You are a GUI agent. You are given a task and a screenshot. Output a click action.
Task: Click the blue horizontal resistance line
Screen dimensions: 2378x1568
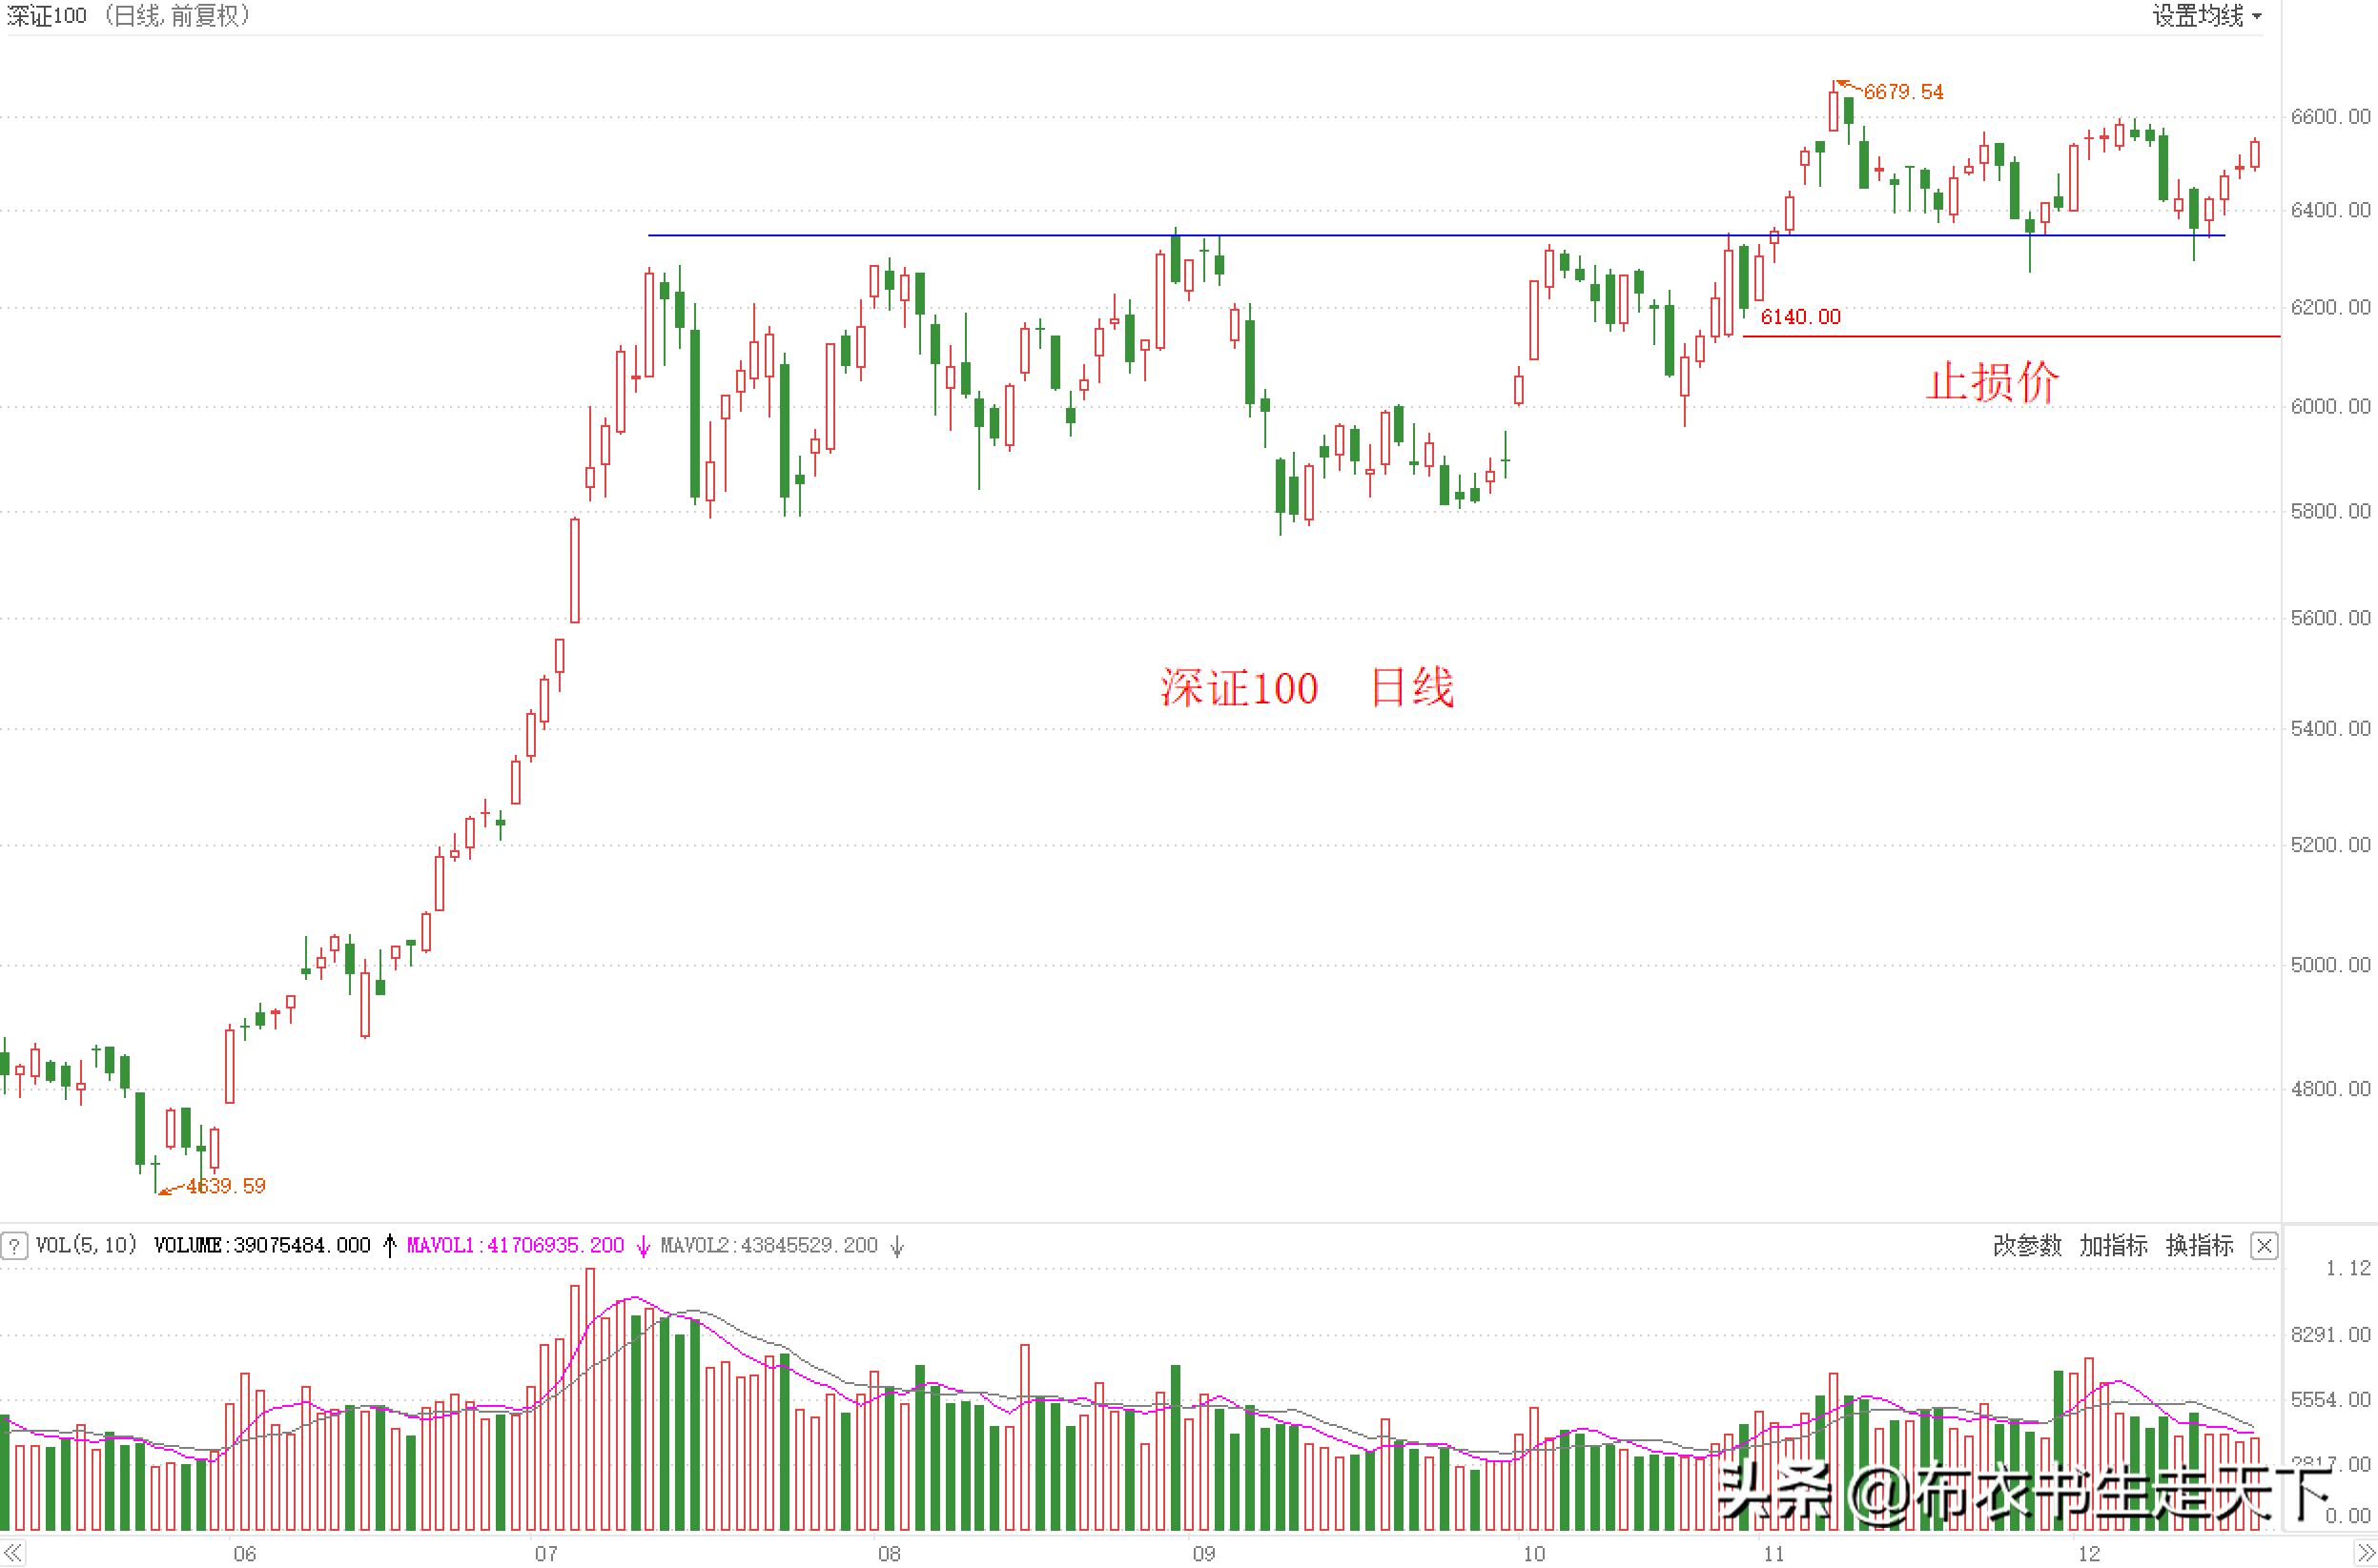(x=1000, y=235)
